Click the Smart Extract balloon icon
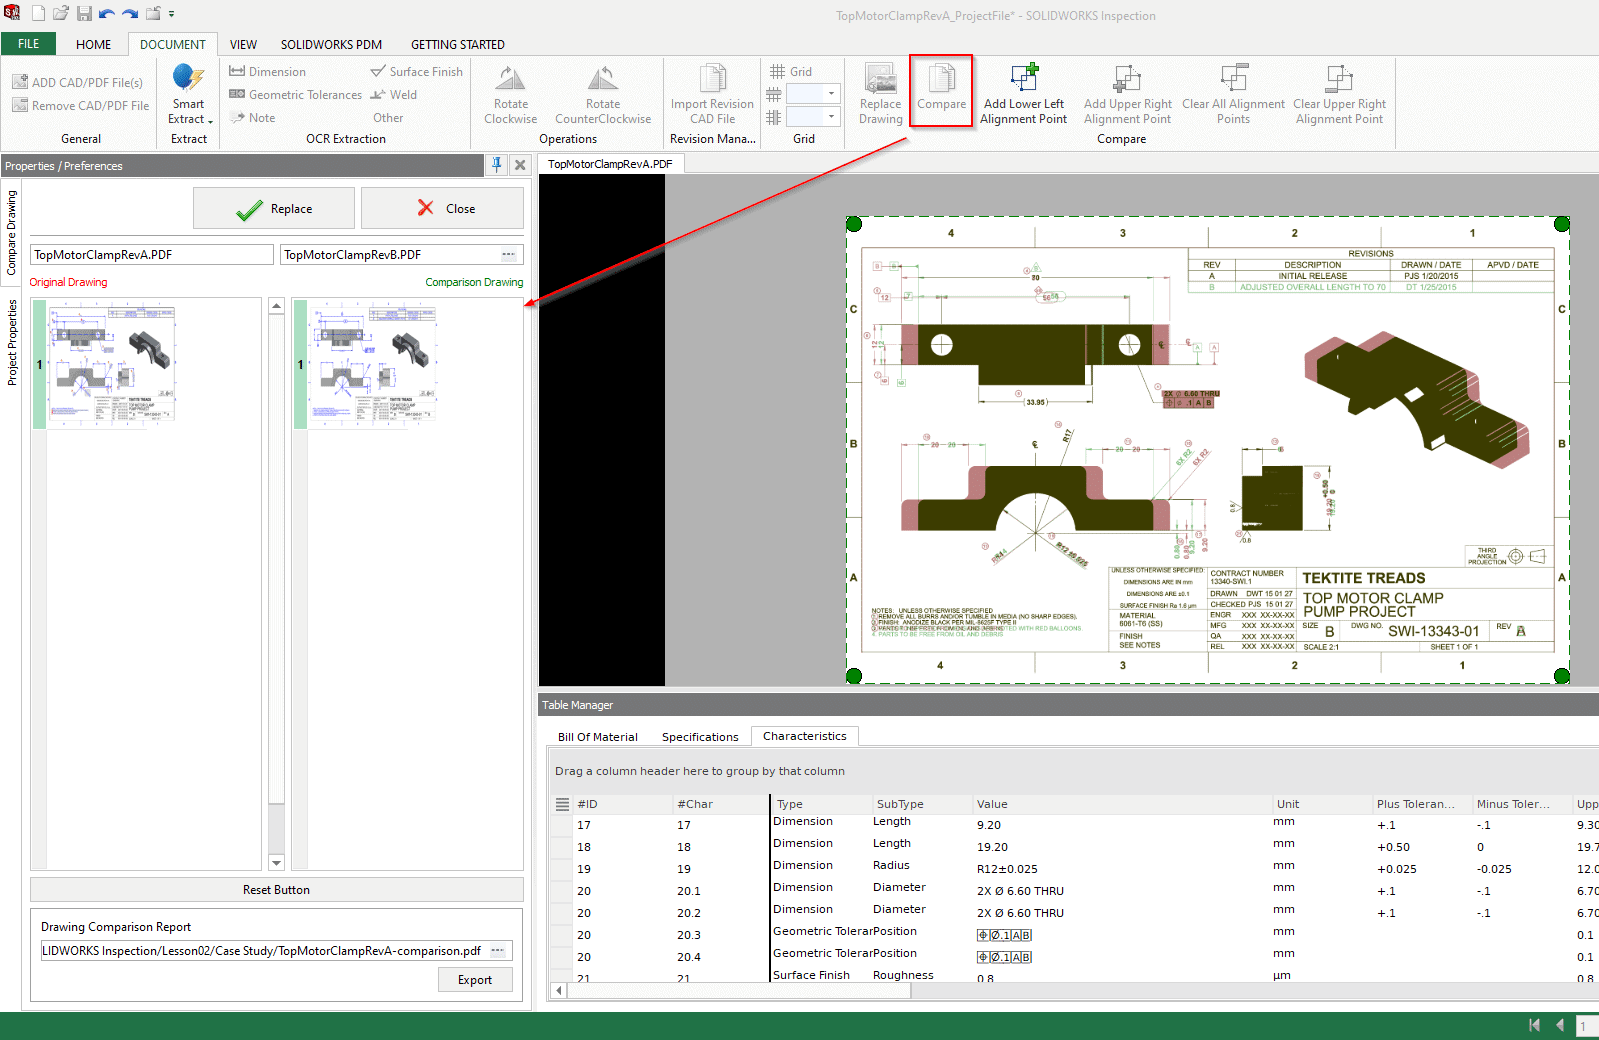 (188, 78)
